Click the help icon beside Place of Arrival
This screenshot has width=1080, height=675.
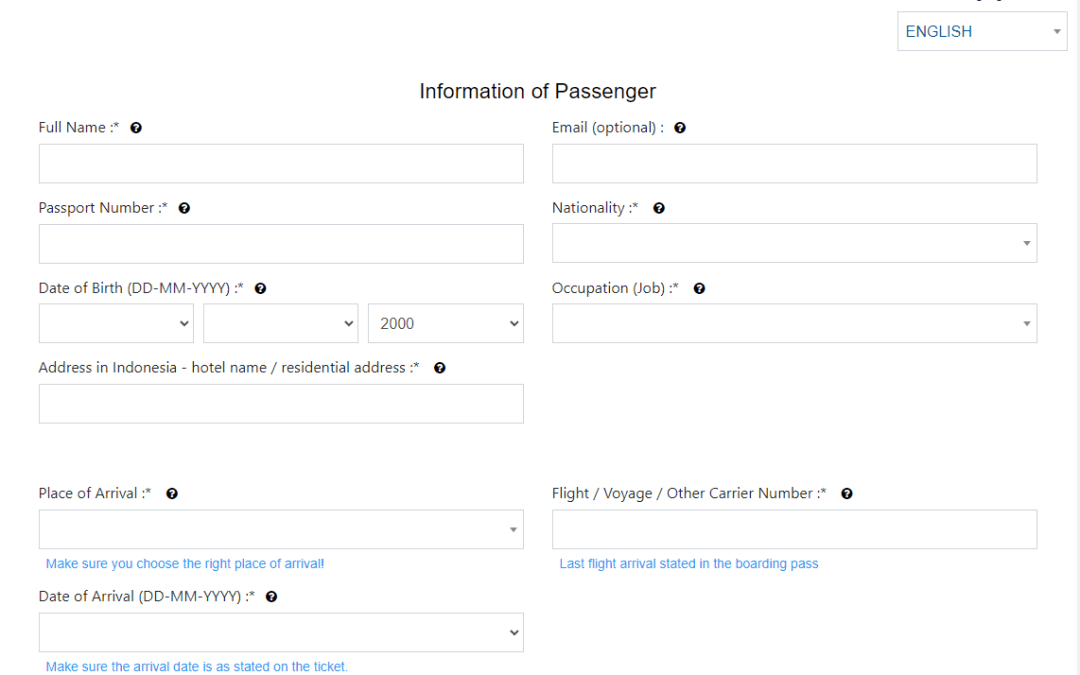[x=172, y=494]
